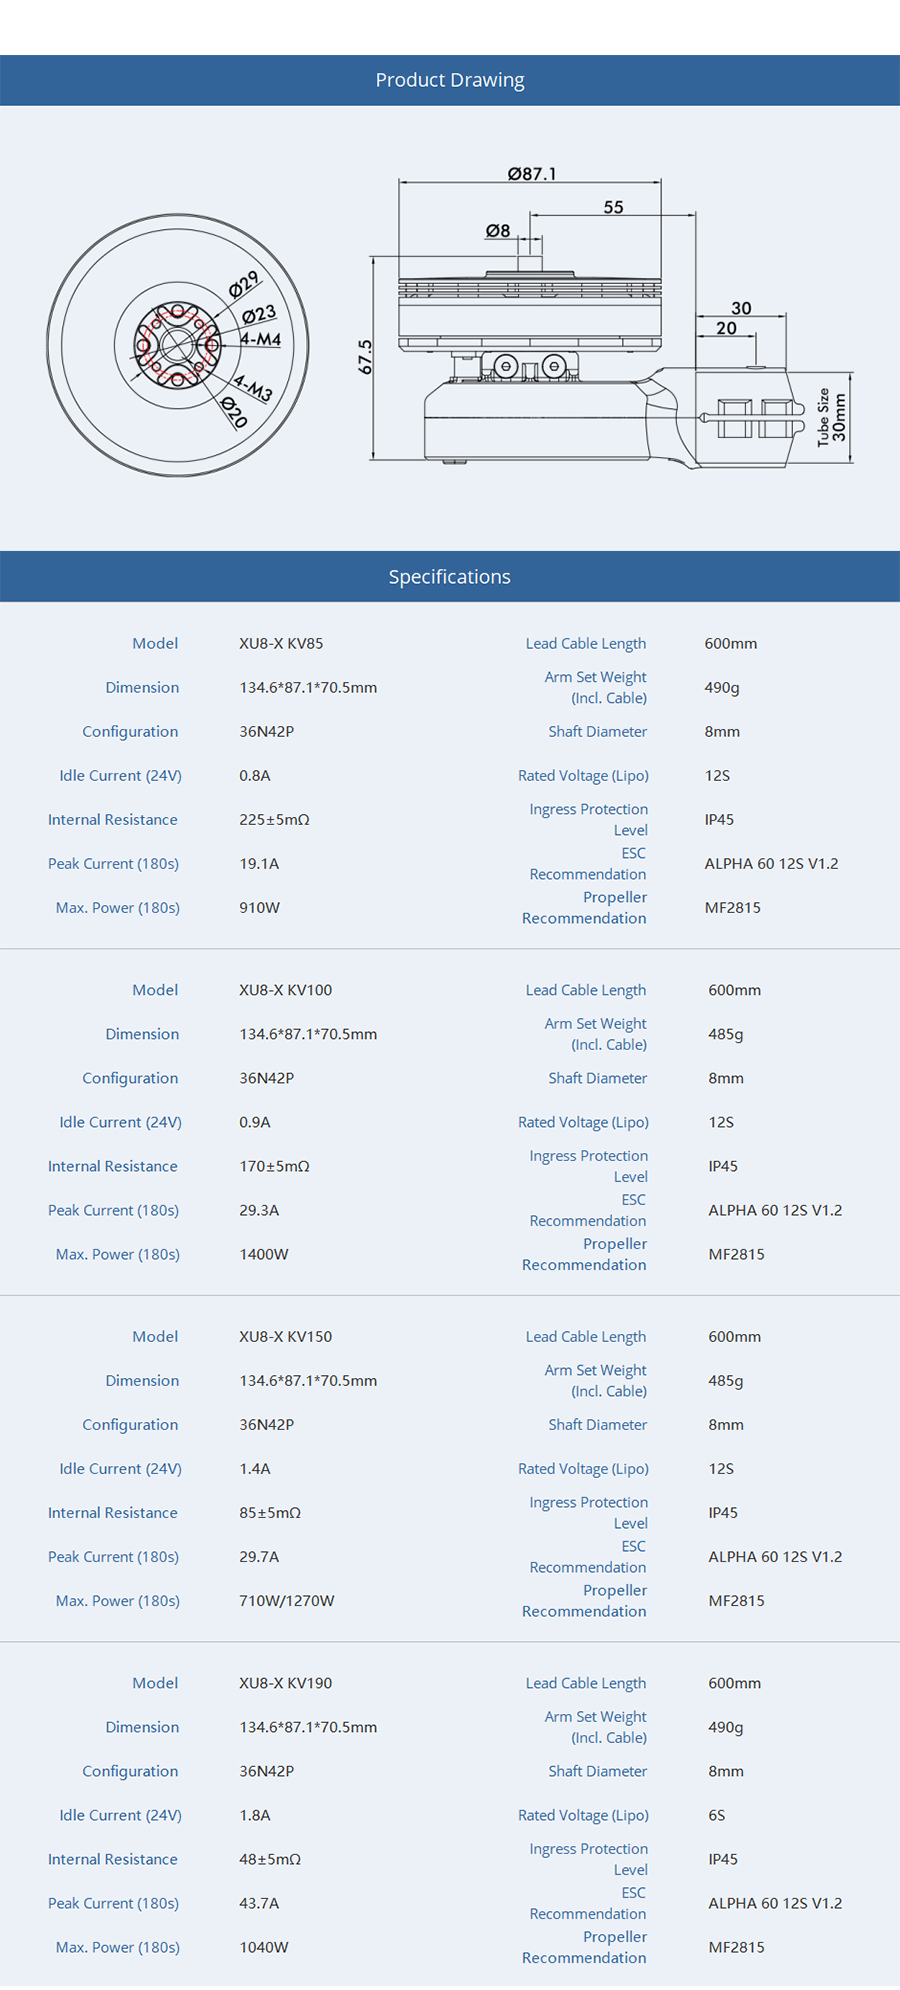Select the 4-M3 hole annotation
Image resolution: width=900 pixels, height=1990 pixels.
(253, 387)
